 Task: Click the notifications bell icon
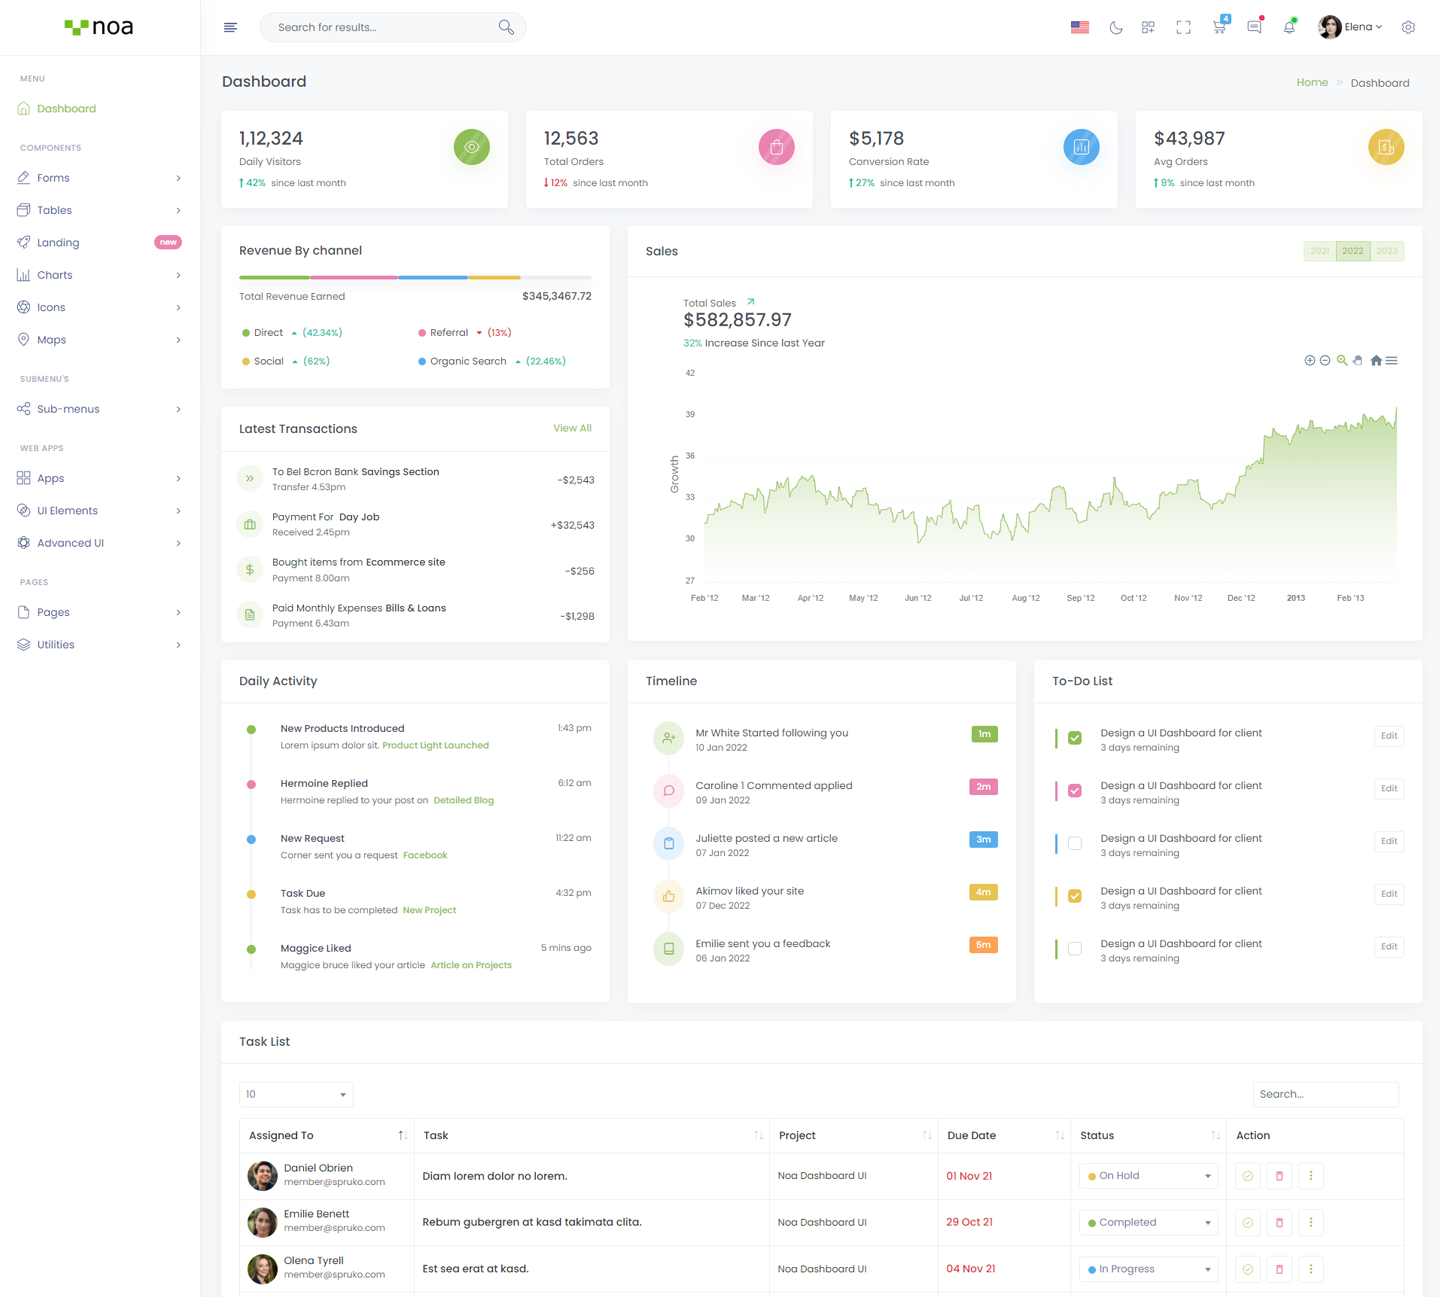pyautogui.click(x=1289, y=28)
